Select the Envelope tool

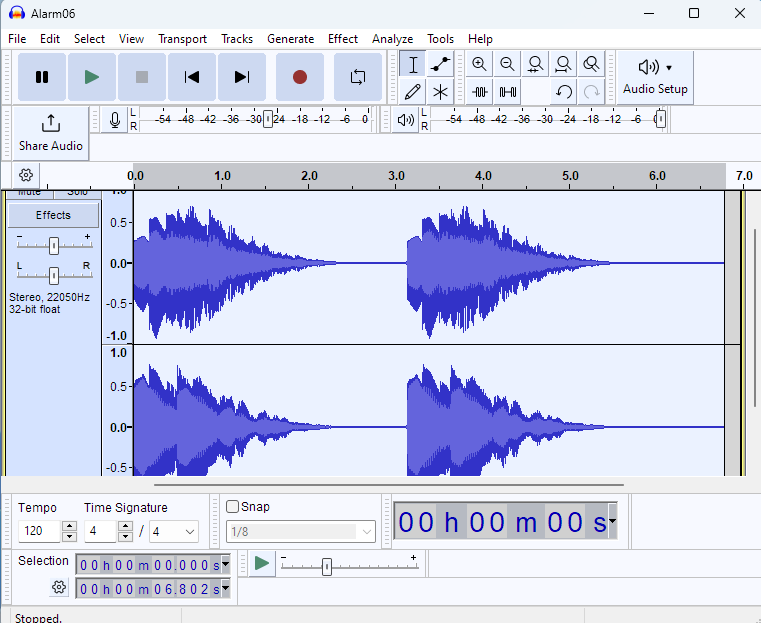point(440,65)
